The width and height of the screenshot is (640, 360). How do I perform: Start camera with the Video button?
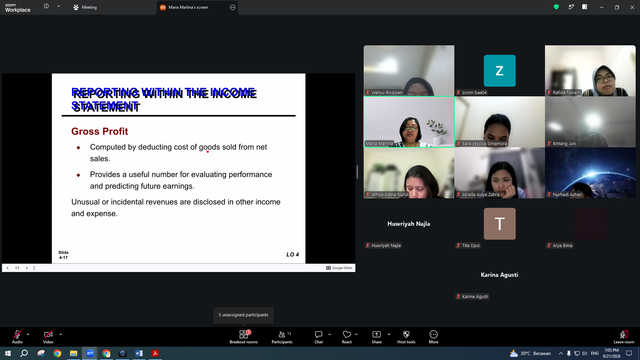(48, 337)
